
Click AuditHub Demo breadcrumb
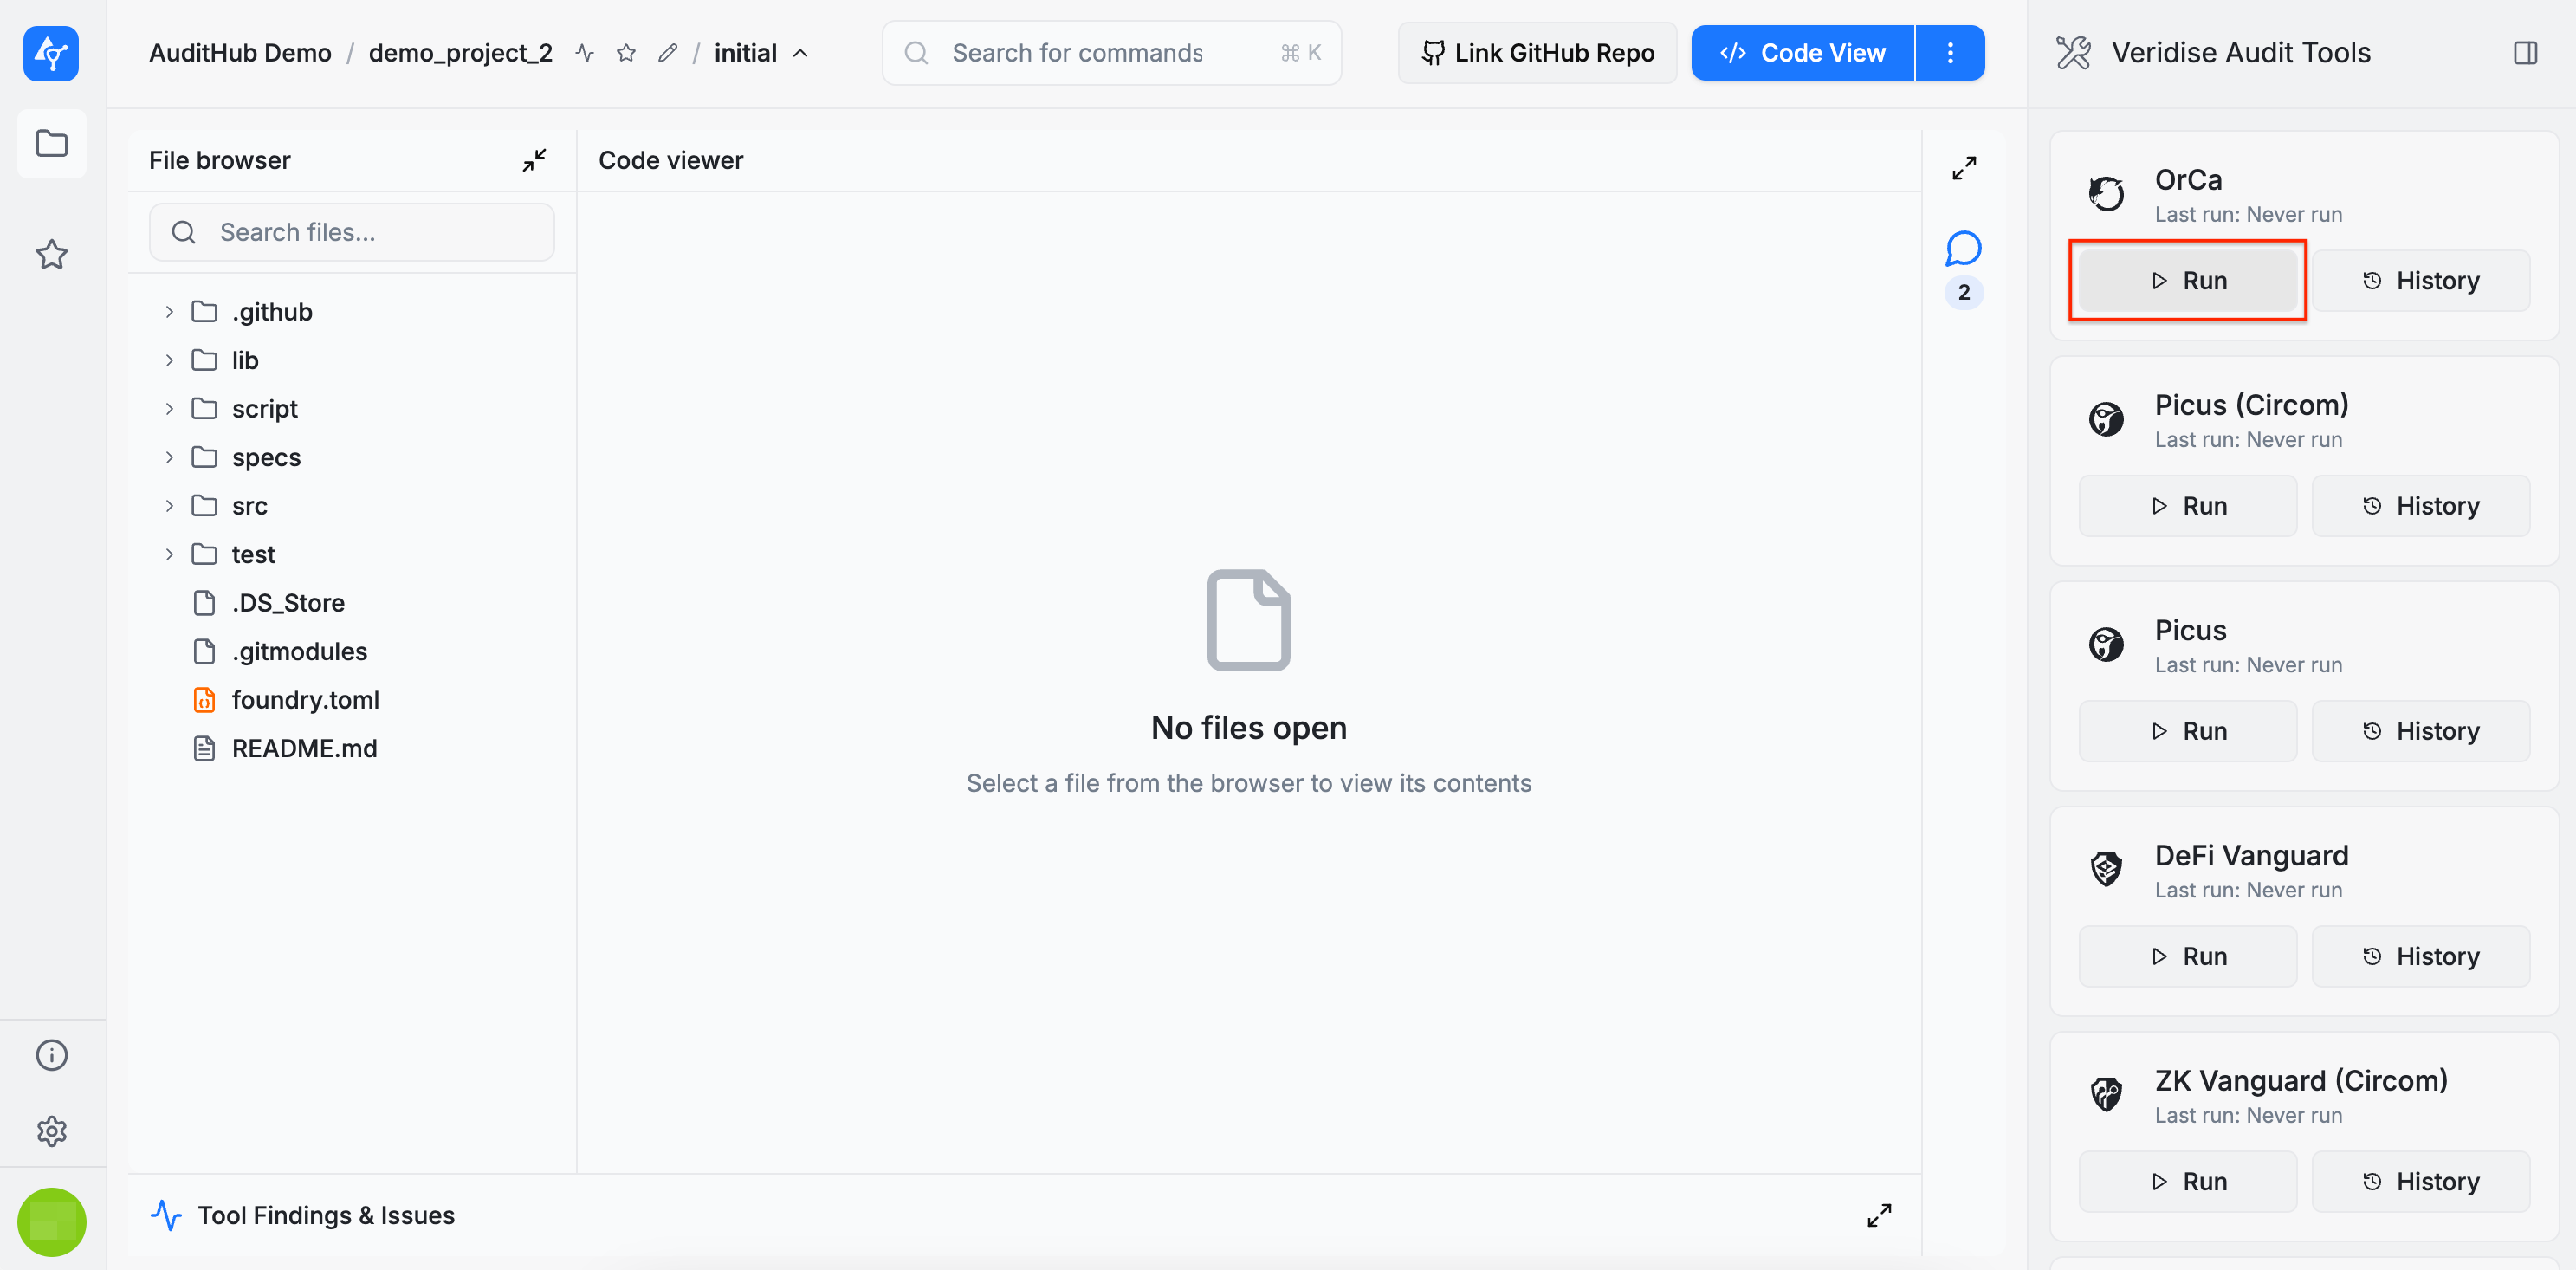coord(240,53)
